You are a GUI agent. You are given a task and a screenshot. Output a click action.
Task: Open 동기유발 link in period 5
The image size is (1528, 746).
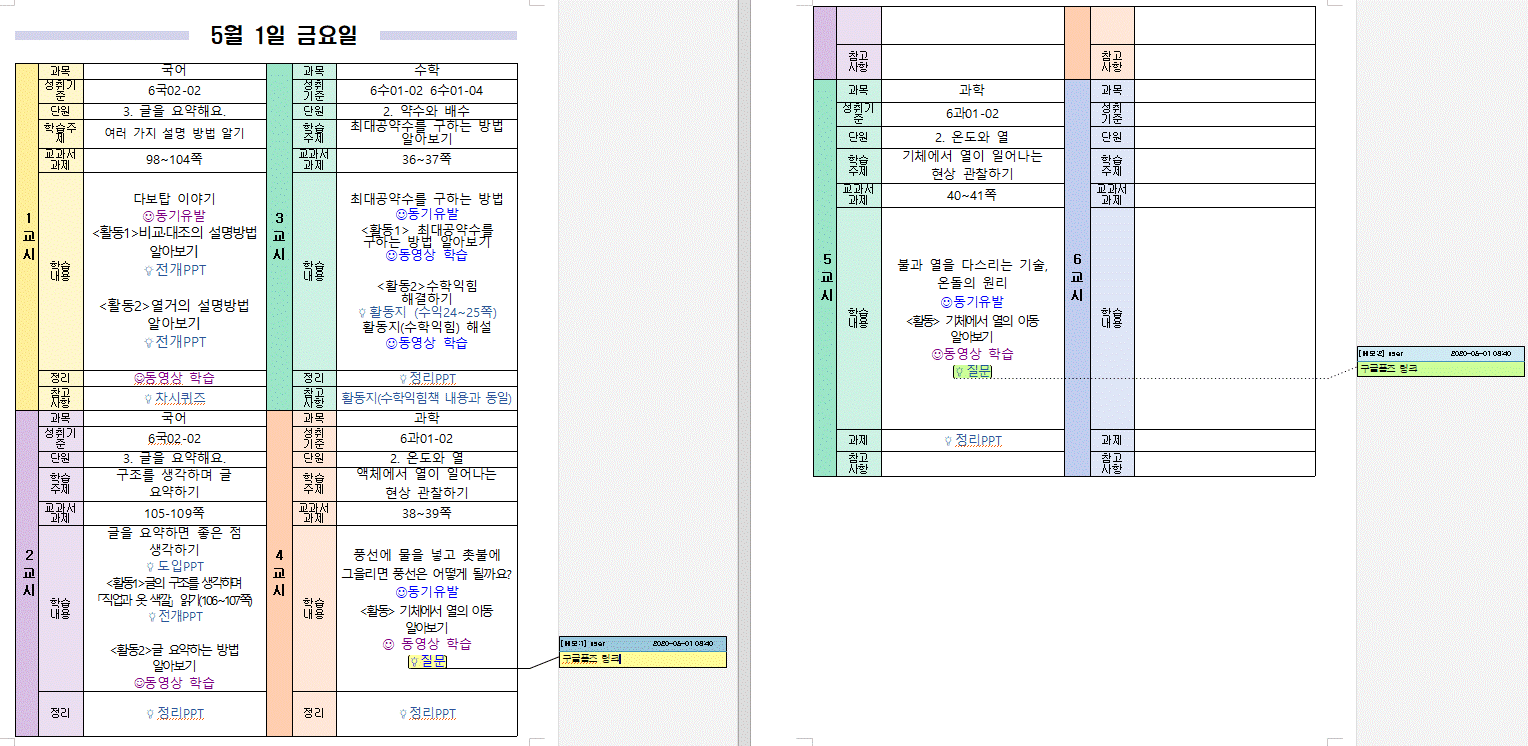point(973,301)
